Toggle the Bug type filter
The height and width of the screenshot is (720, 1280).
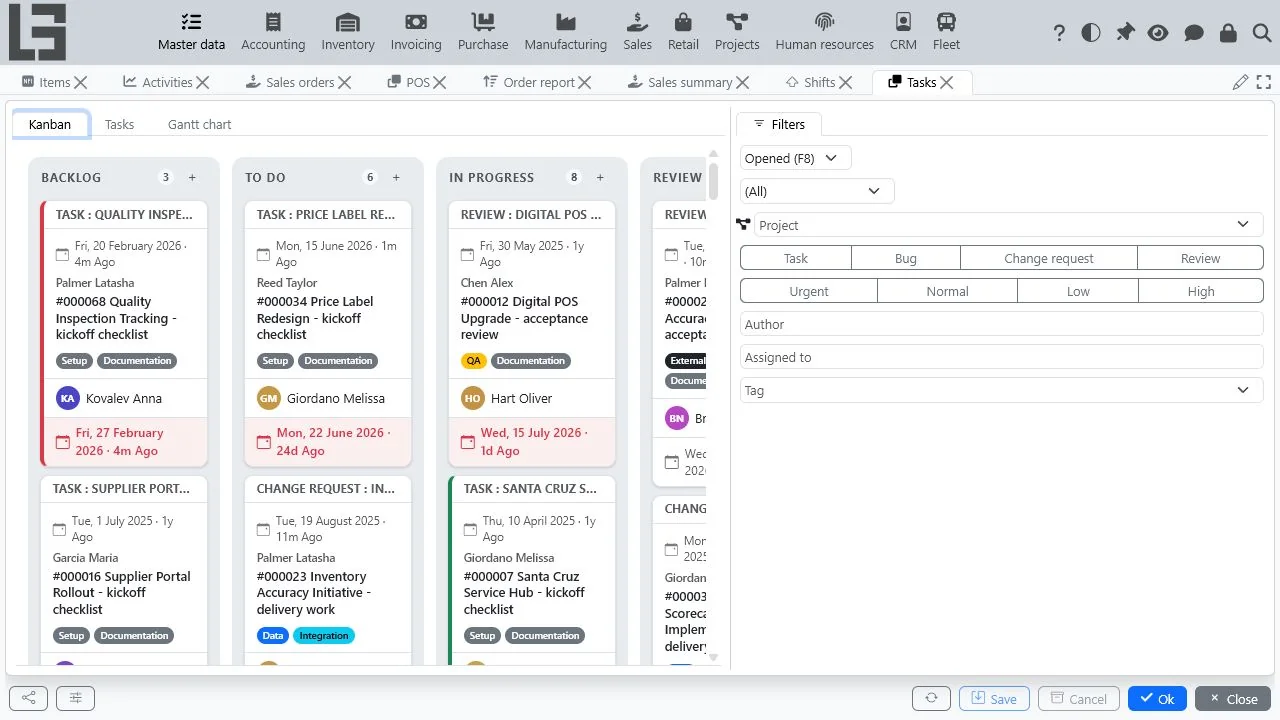906,258
